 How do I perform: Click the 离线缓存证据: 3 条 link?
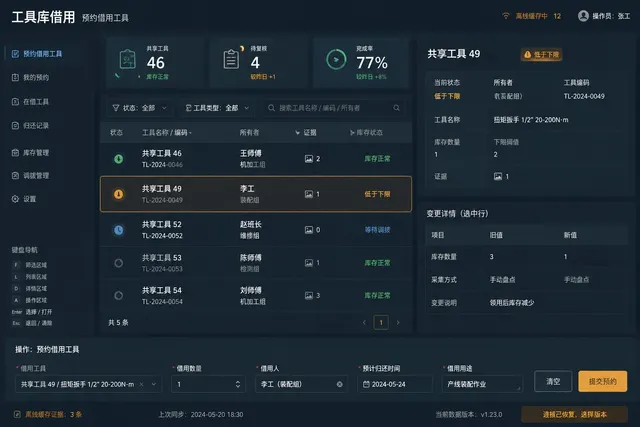click(x=53, y=414)
